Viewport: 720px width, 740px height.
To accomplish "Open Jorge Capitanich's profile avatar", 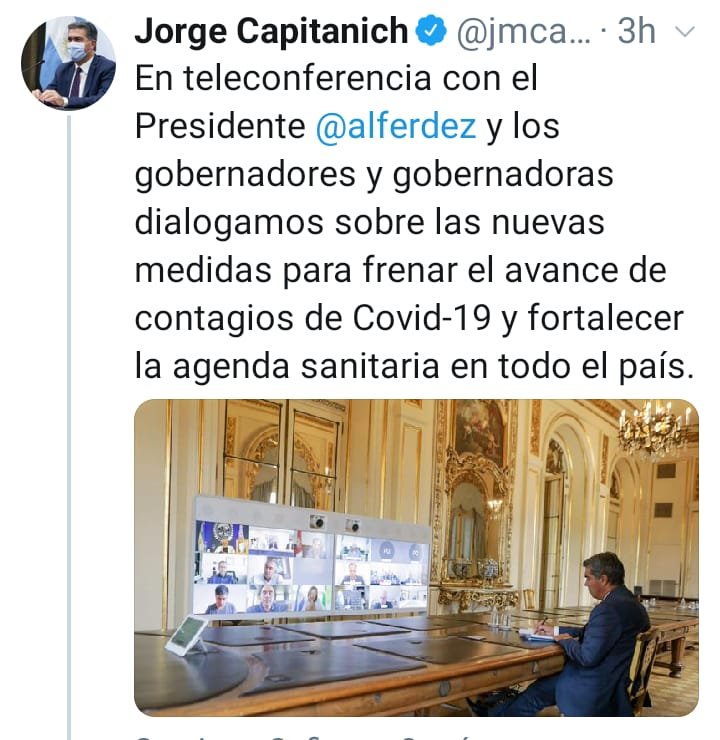I will [68, 64].
